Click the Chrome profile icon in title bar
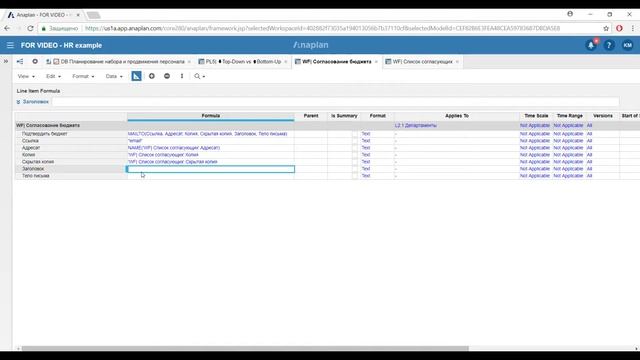The image size is (640, 360). 570,14
